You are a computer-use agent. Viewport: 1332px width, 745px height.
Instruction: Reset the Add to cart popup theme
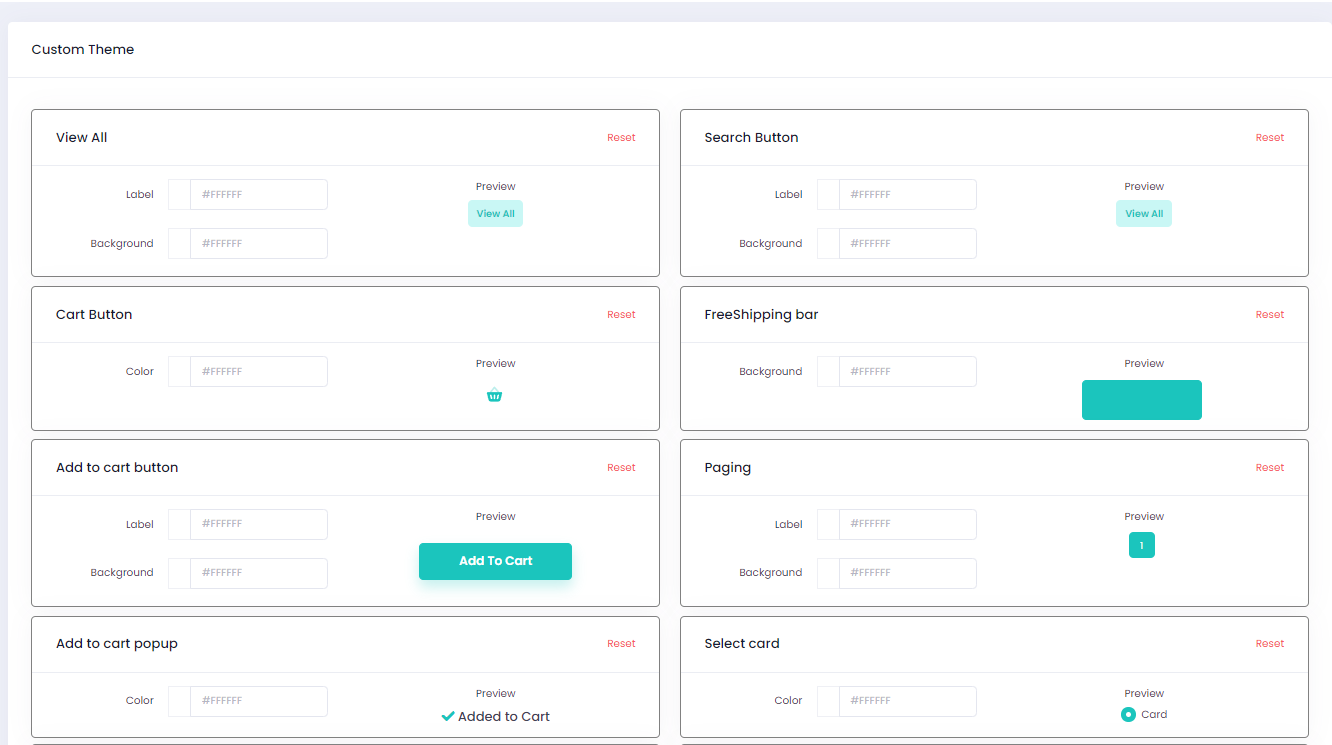pyautogui.click(x=621, y=644)
